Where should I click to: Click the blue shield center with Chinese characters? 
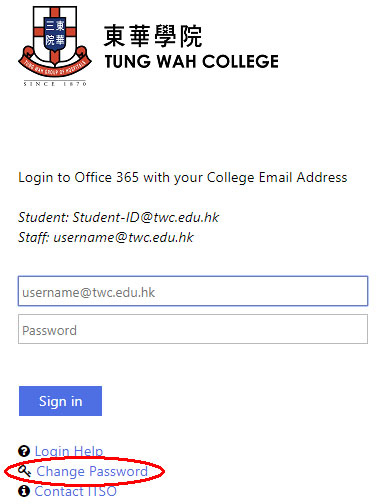(x=55, y=33)
